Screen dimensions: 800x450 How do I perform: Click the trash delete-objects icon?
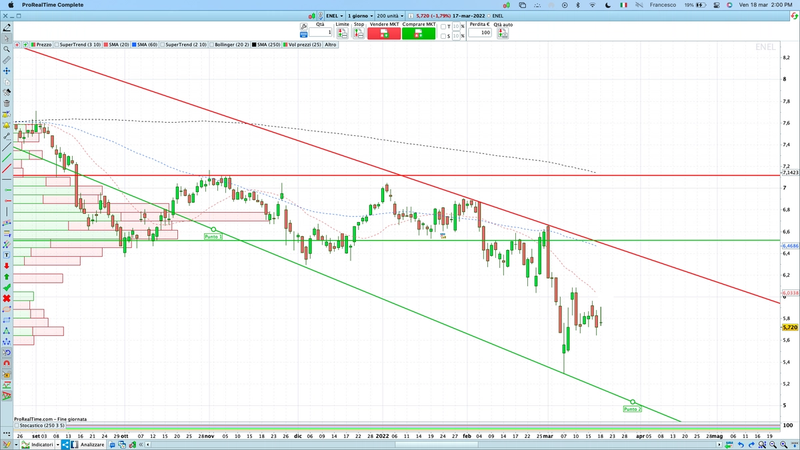click(7, 104)
